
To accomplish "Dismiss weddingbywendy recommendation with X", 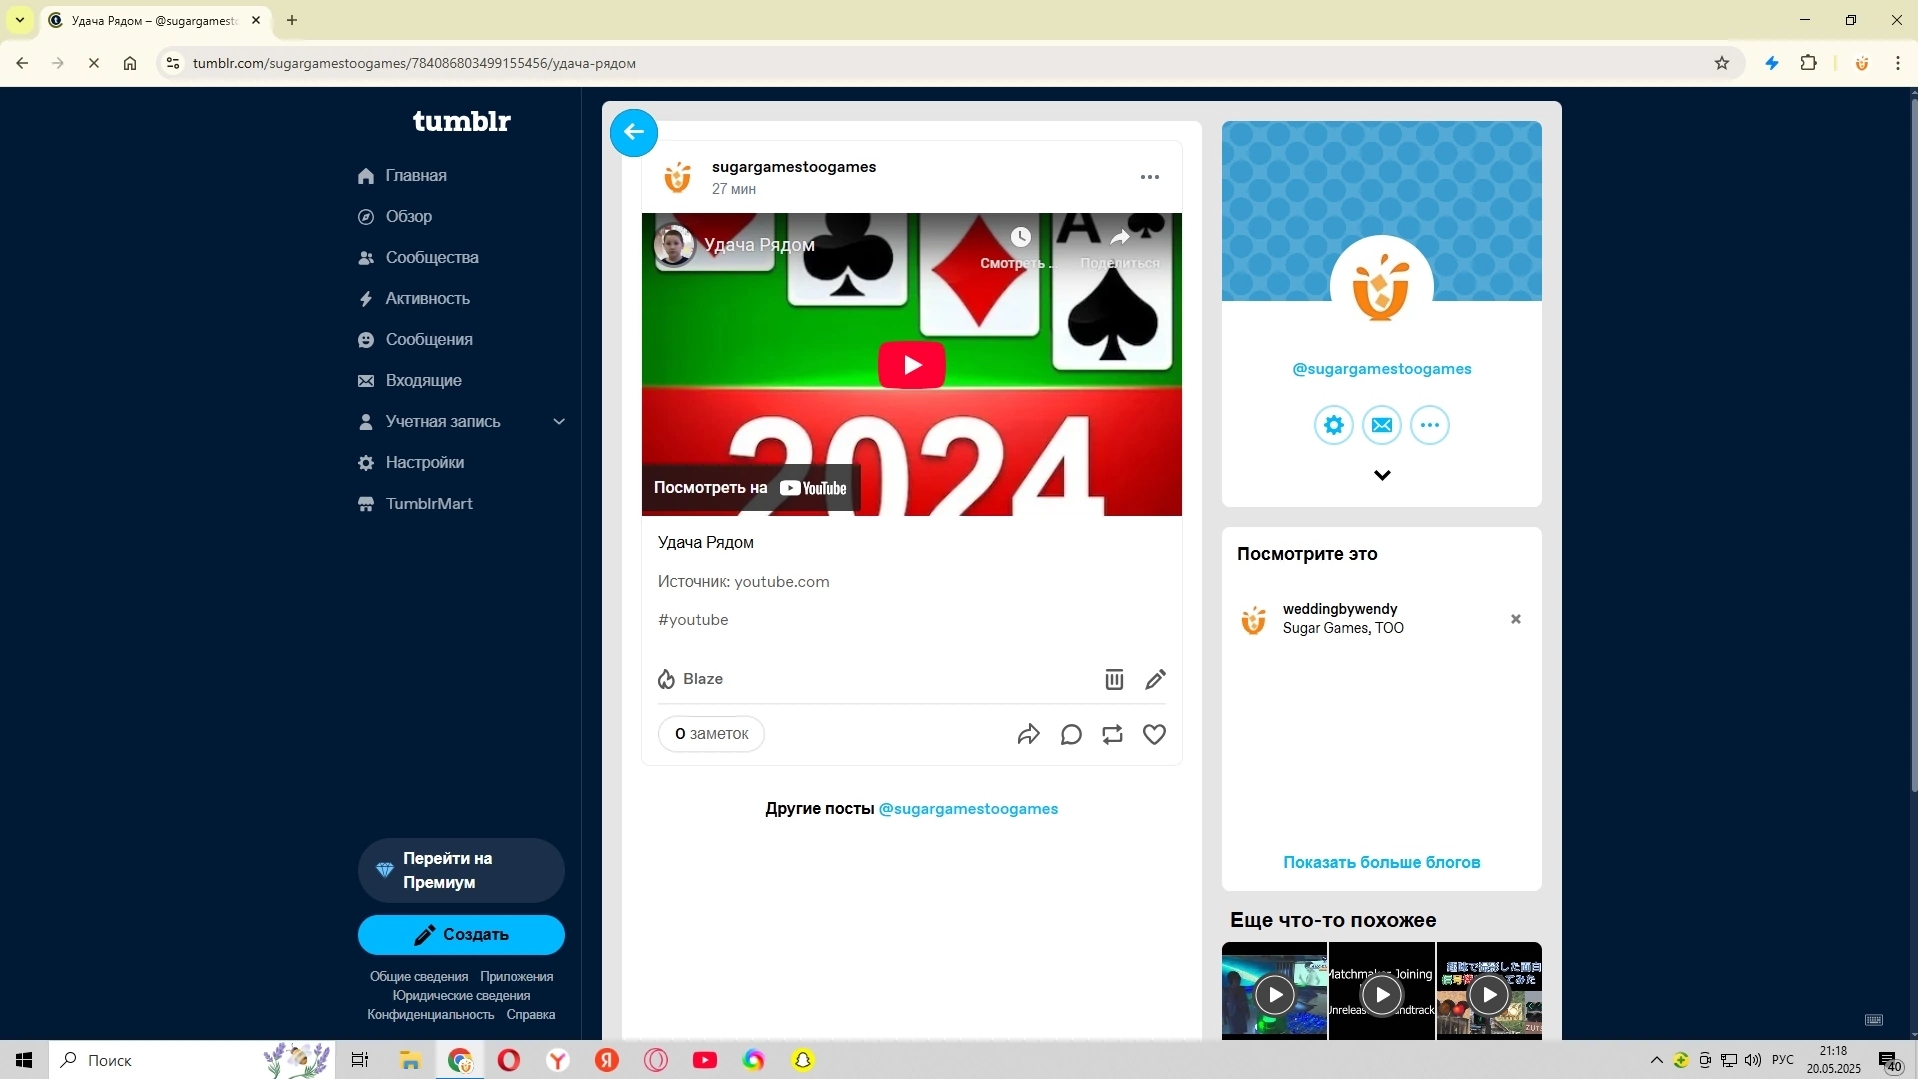I will pyautogui.click(x=1515, y=619).
